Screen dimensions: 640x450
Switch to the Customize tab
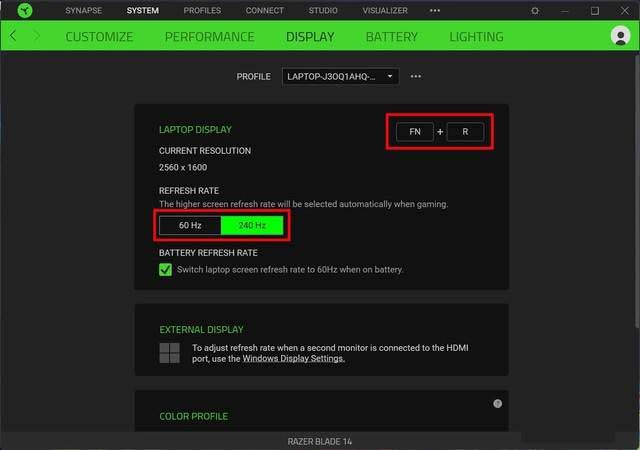tap(99, 37)
